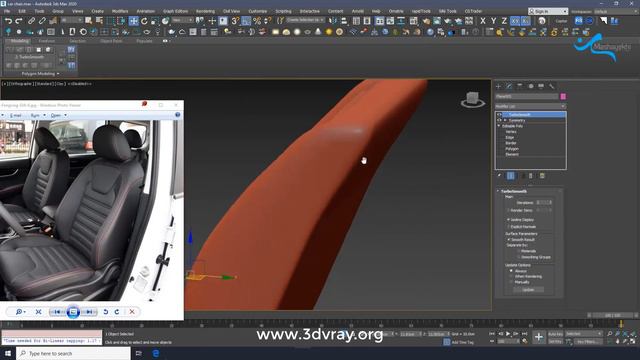Image resolution: width=640 pixels, height=360 pixels.
Task: Click Remove Modifier trash icon
Action: click(531, 176)
